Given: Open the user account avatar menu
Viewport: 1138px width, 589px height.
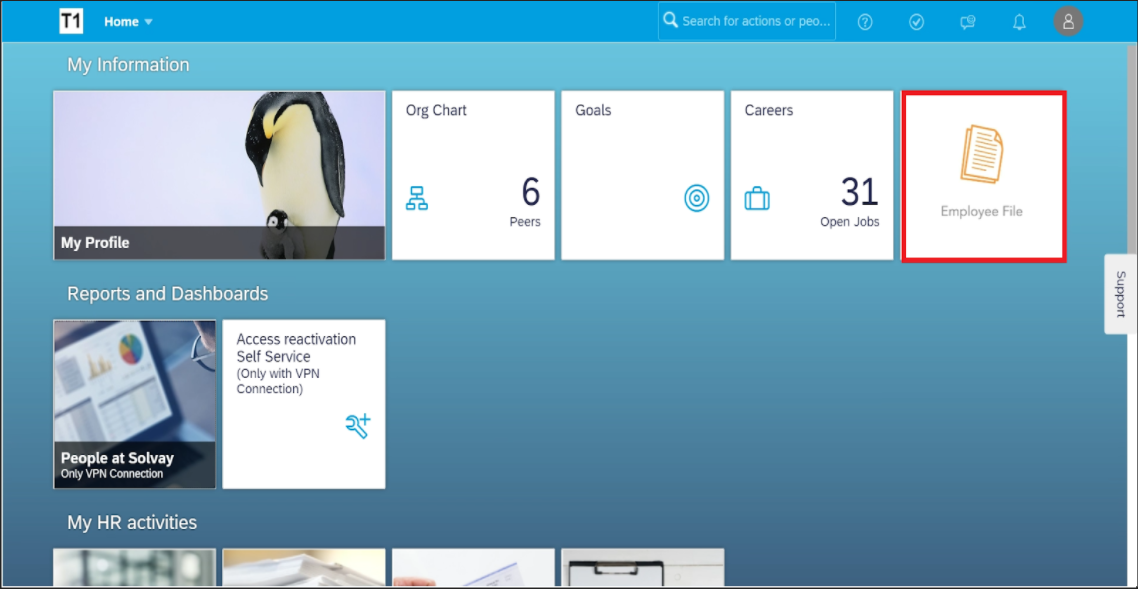Looking at the screenshot, I should [x=1068, y=21].
